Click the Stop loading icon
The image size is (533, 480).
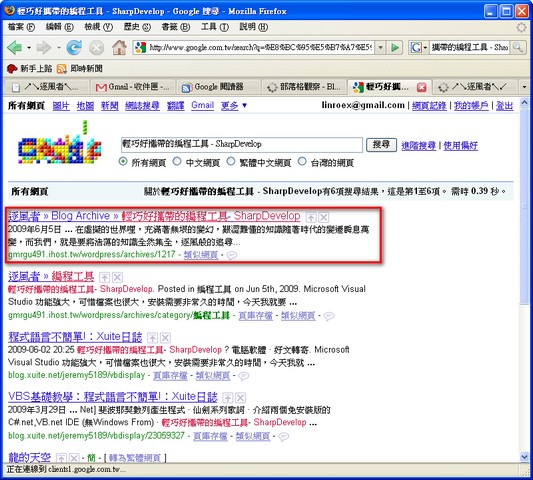(x=97, y=48)
